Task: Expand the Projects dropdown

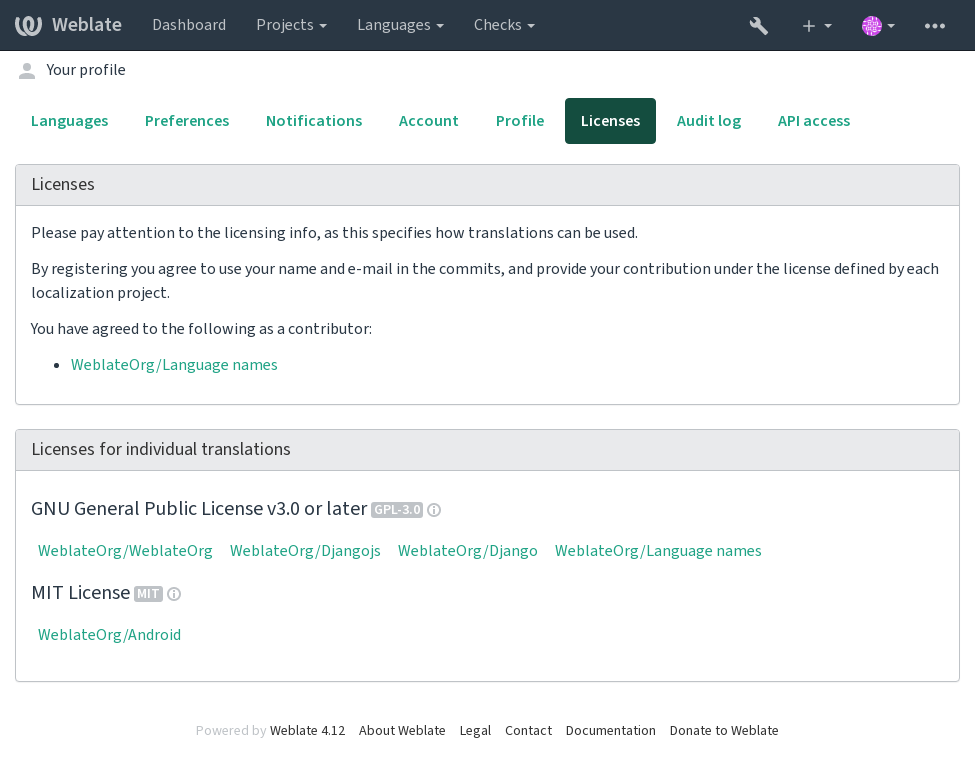Action: [292, 25]
